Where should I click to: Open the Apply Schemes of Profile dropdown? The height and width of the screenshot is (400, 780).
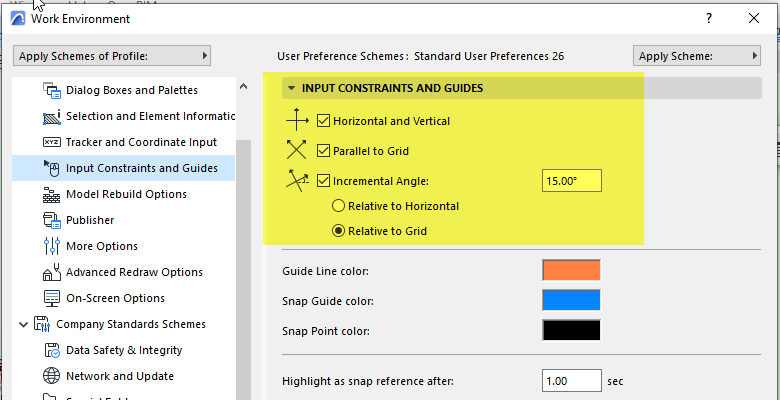pyautogui.click(x=114, y=56)
